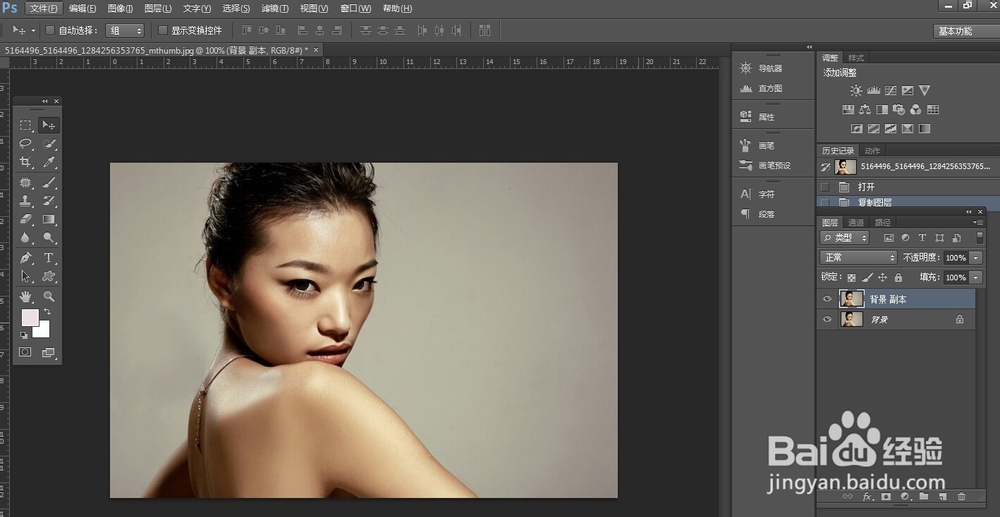
Task: Add Channel Mixer three-circles adjustment
Action: [916, 110]
